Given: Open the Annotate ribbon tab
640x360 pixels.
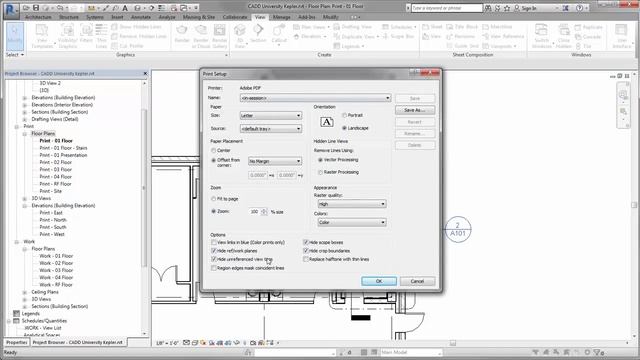Looking at the screenshot, I should (141, 17).
